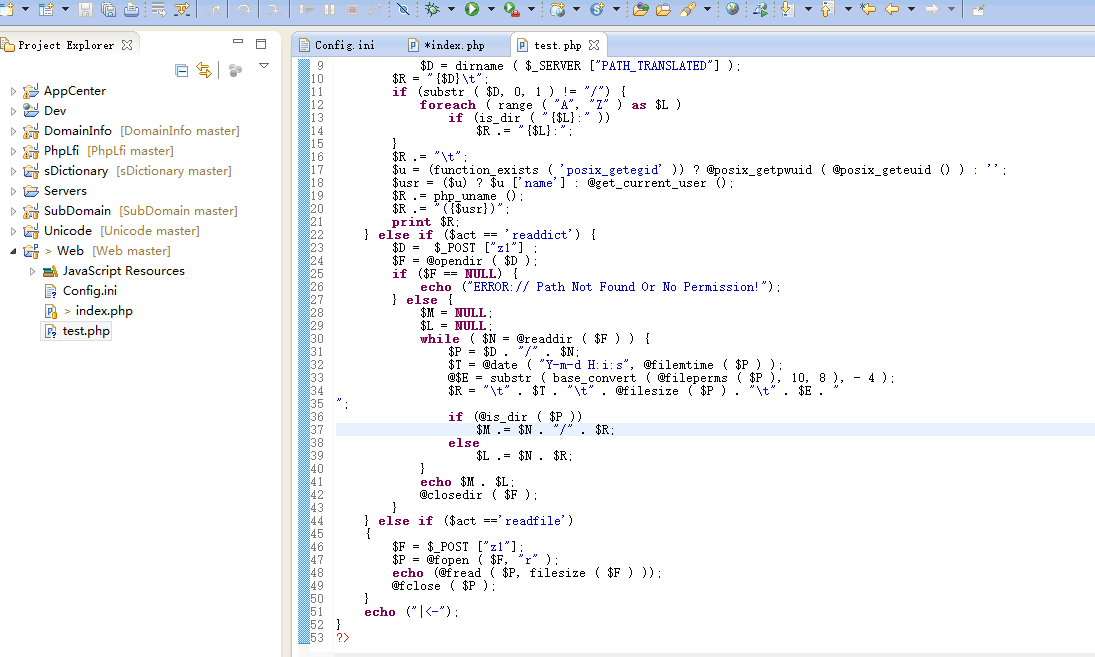Open the Next Annotation dropdown arrow
This screenshot has width=1095, height=657.
(808, 9)
